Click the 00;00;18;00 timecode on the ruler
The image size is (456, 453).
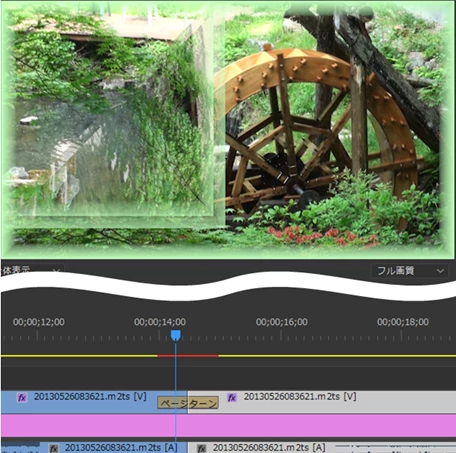pyautogui.click(x=403, y=322)
